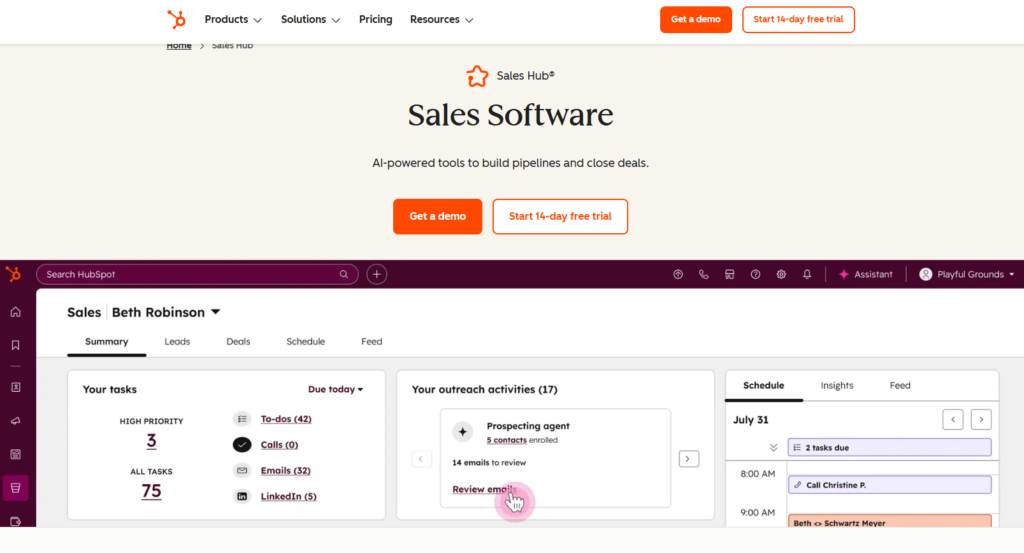Click the content icon below the megaphone in sidebar
The width and height of the screenshot is (1024, 553).
16,454
